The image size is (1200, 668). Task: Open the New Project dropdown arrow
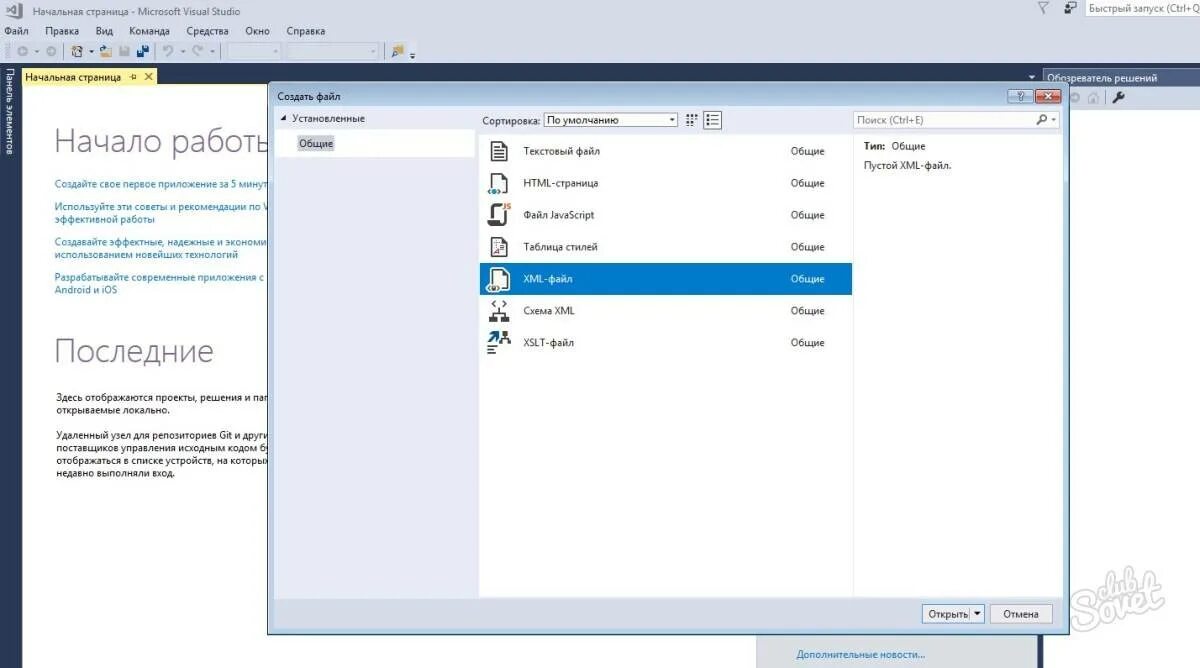(90, 51)
